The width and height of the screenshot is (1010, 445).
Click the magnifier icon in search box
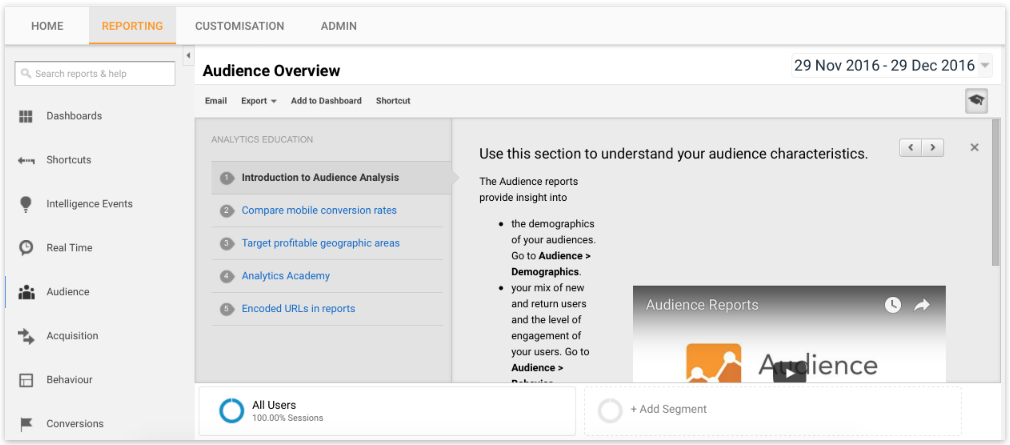[26, 73]
